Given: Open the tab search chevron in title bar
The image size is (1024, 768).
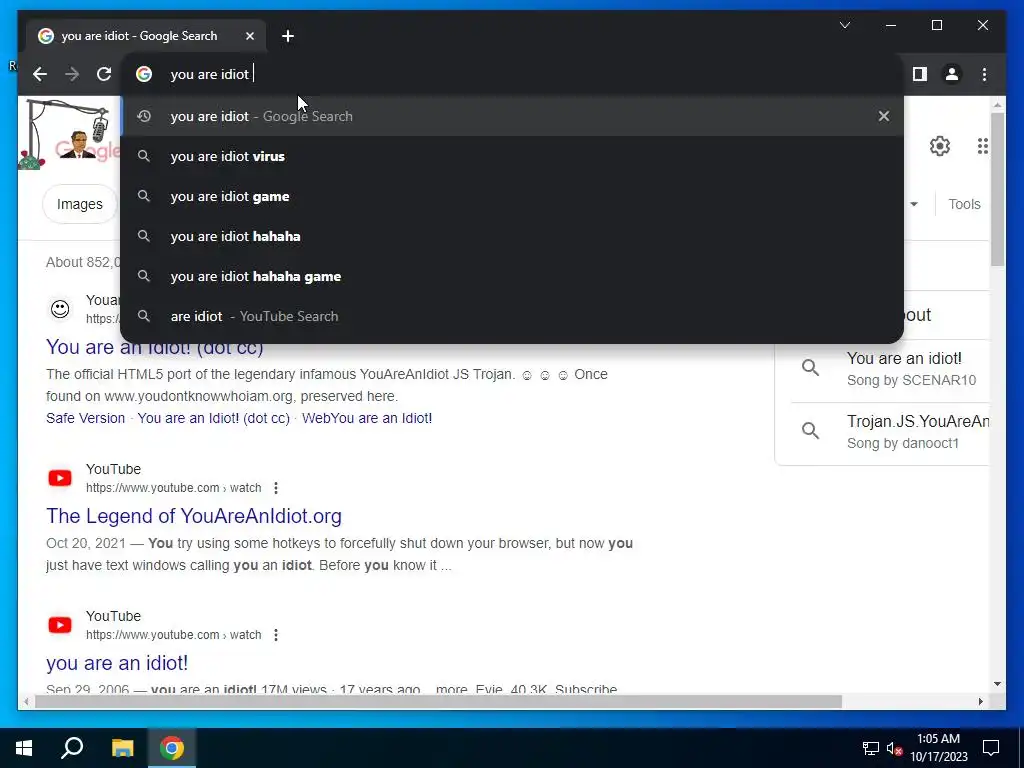Looking at the screenshot, I should 844,25.
